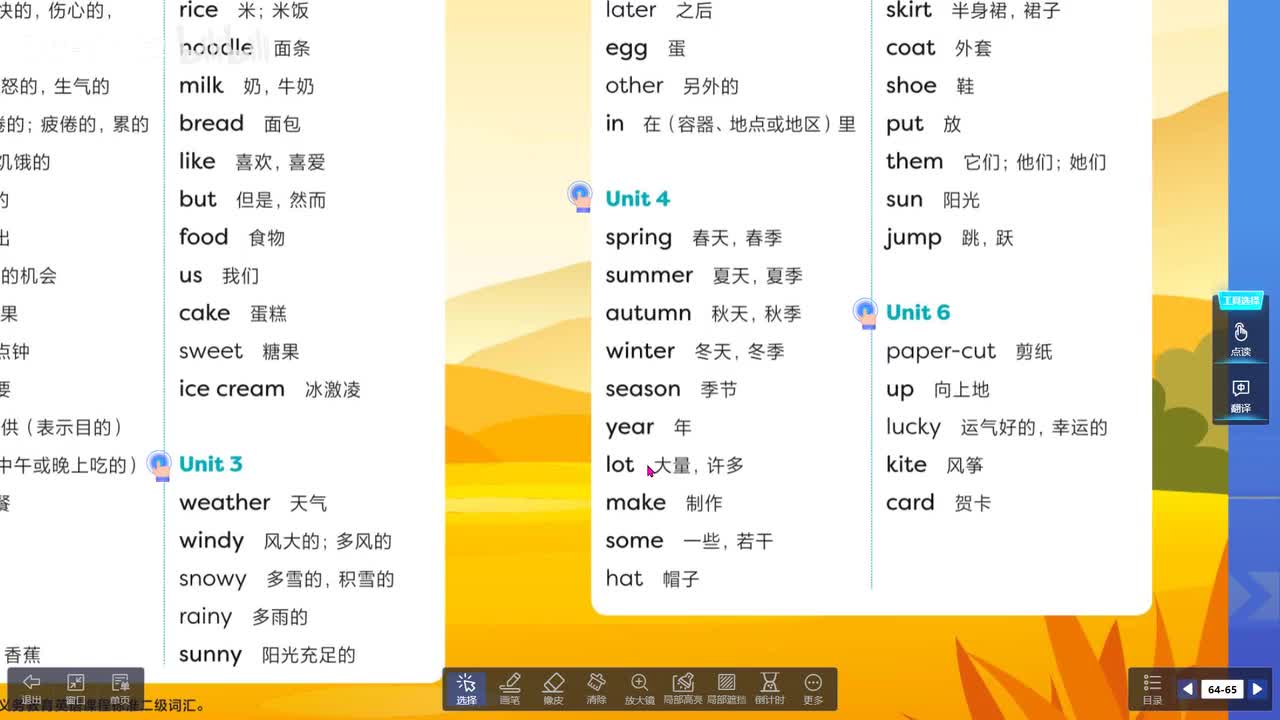The width and height of the screenshot is (1280, 720).
Task: Click the word "rainy"
Action: click(x=205, y=617)
